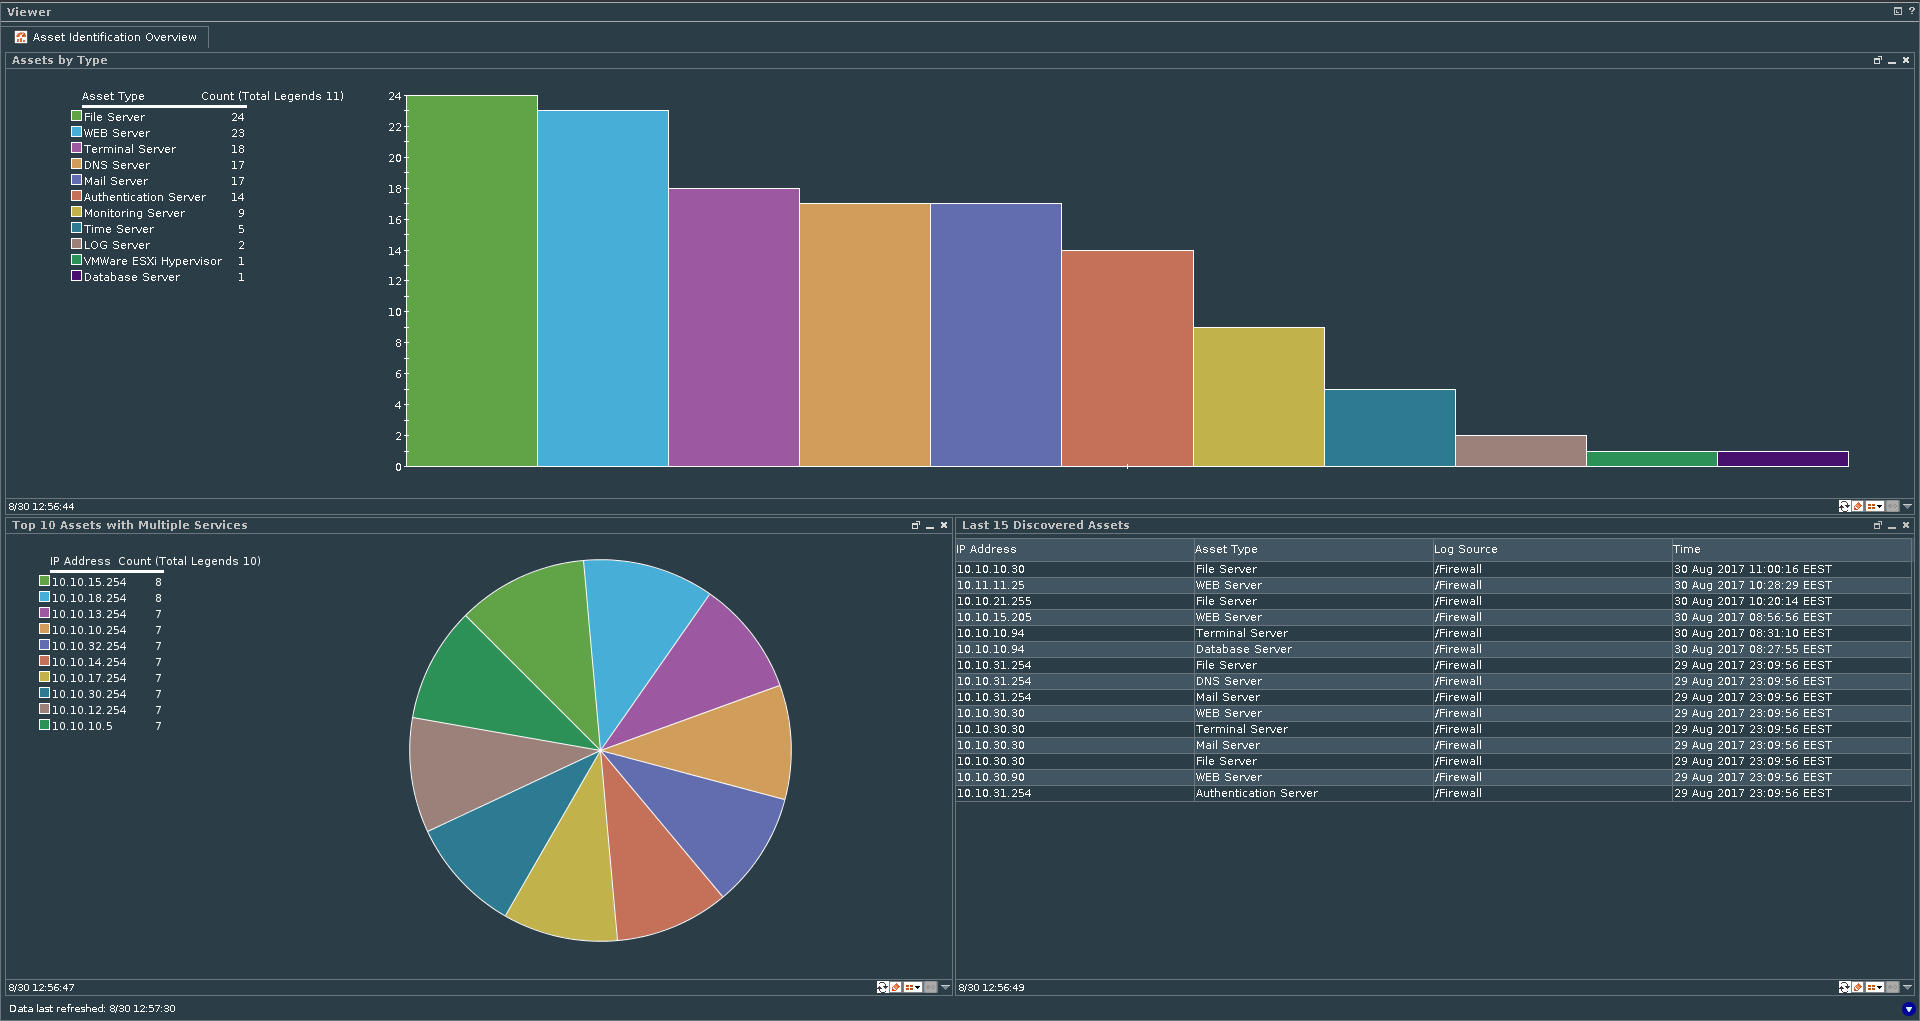The width and height of the screenshot is (1920, 1021).
Task: Refresh the Top 10 Assets panel
Action: [x=883, y=987]
